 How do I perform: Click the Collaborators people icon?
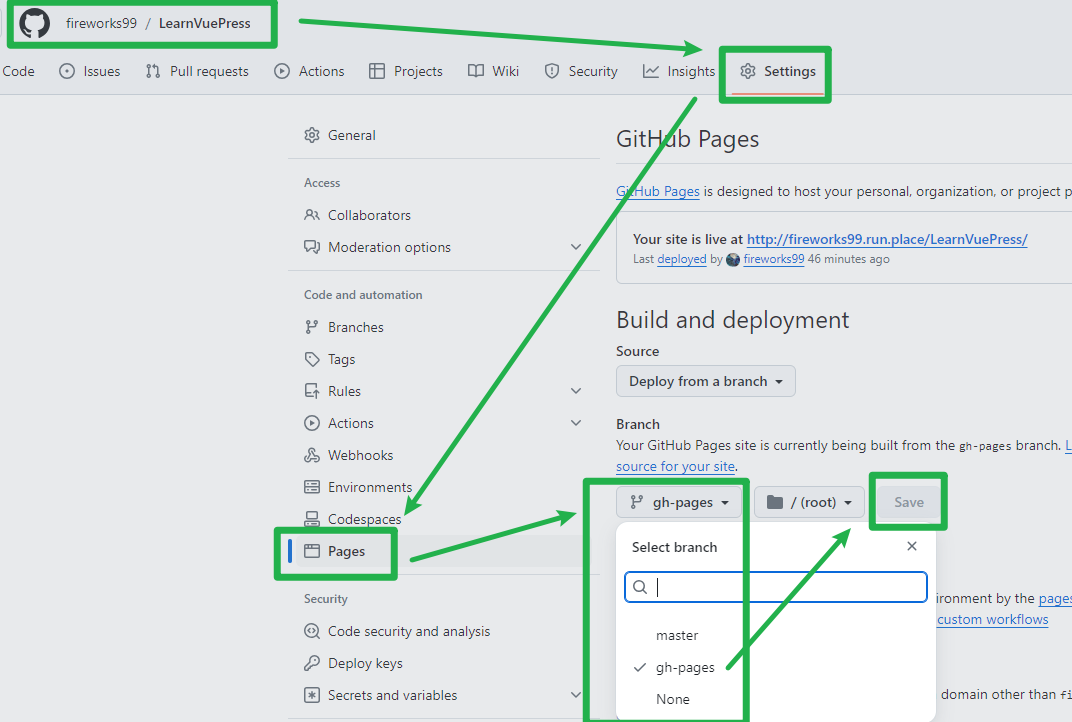(x=312, y=215)
